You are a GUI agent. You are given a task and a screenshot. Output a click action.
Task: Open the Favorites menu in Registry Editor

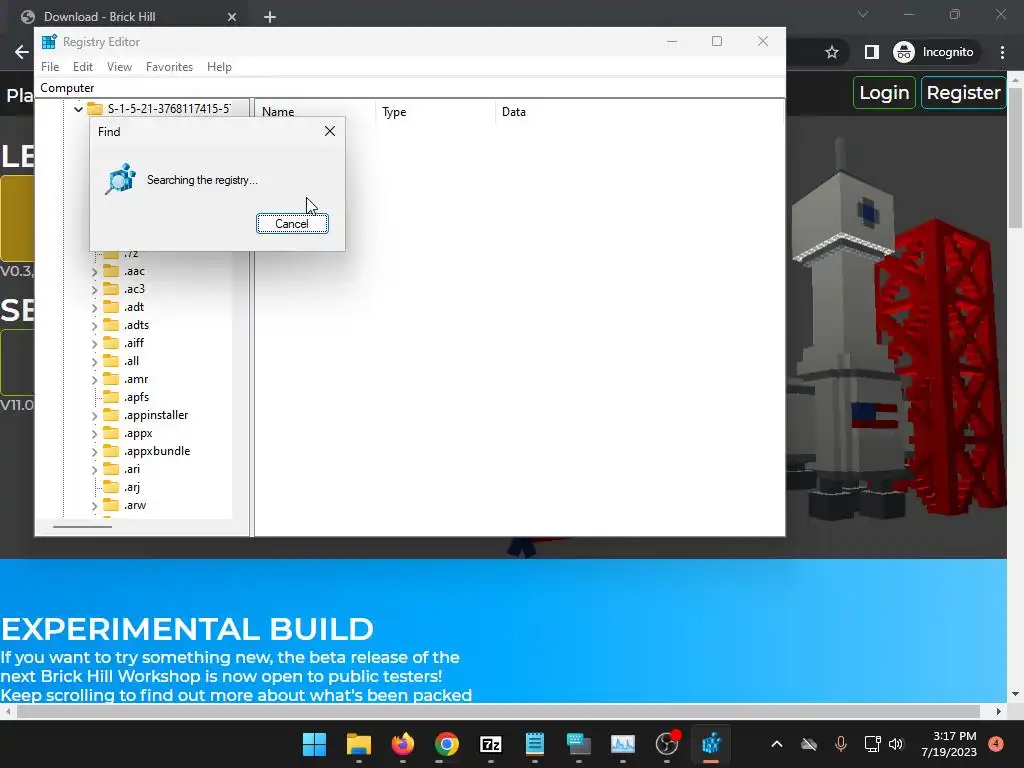point(169,67)
